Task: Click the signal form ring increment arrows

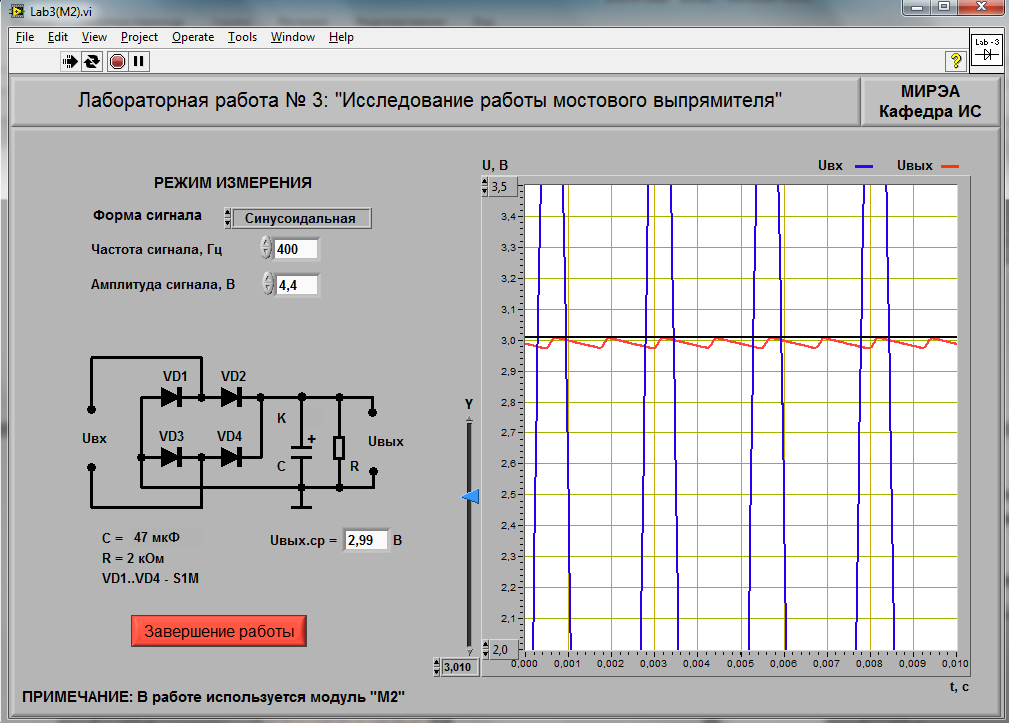Action: point(227,218)
